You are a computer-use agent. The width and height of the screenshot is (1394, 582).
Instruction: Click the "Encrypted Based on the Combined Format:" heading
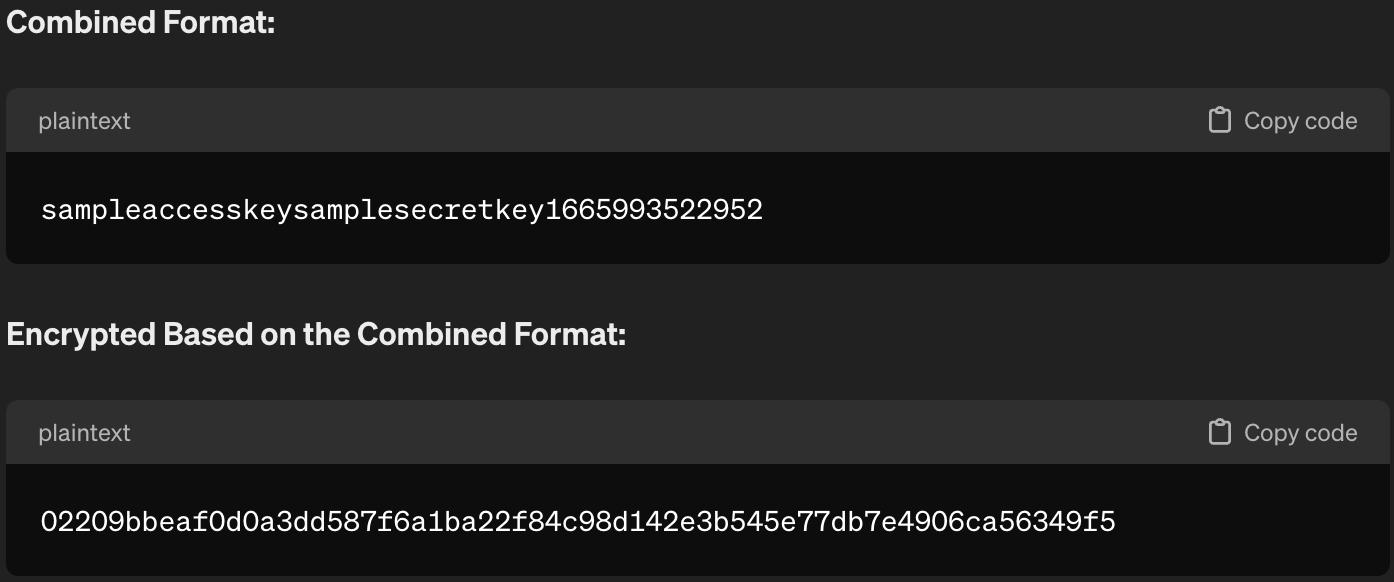316,334
